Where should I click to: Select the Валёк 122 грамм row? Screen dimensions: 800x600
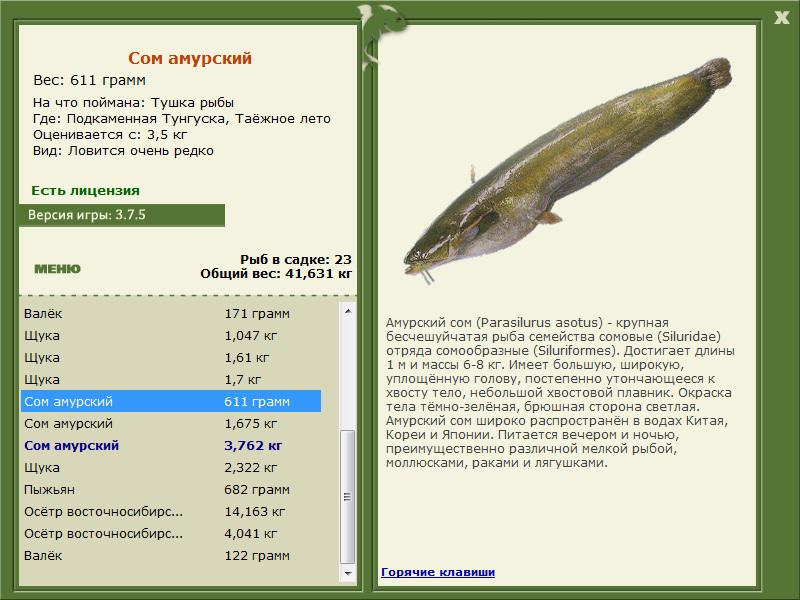pos(171,555)
